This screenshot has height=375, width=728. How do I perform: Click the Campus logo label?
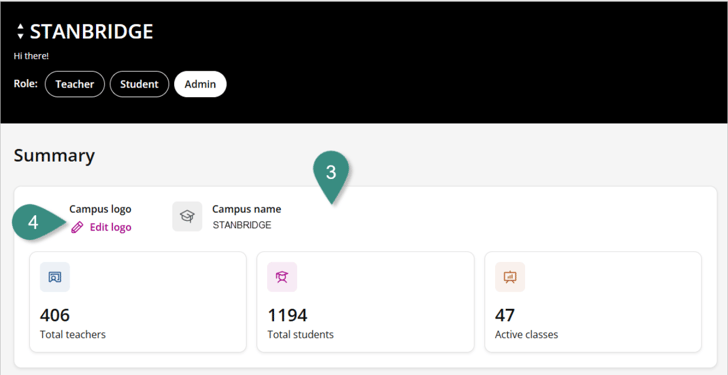click(100, 209)
